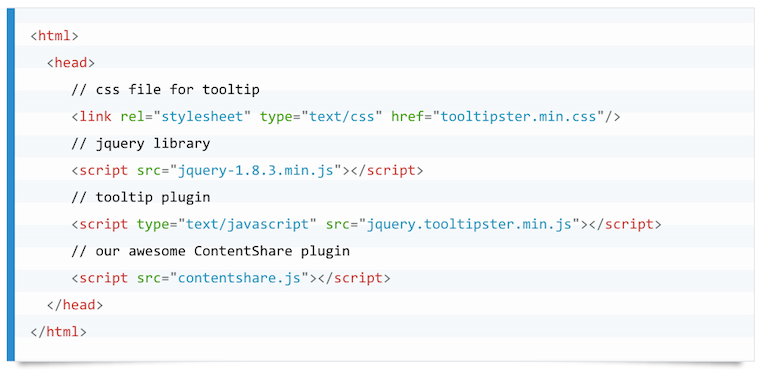Image resolution: width=760 pixels, height=370 pixels.
Task: Click the "jquery.tooltipster.min.js" src value
Action: tap(469, 225)
